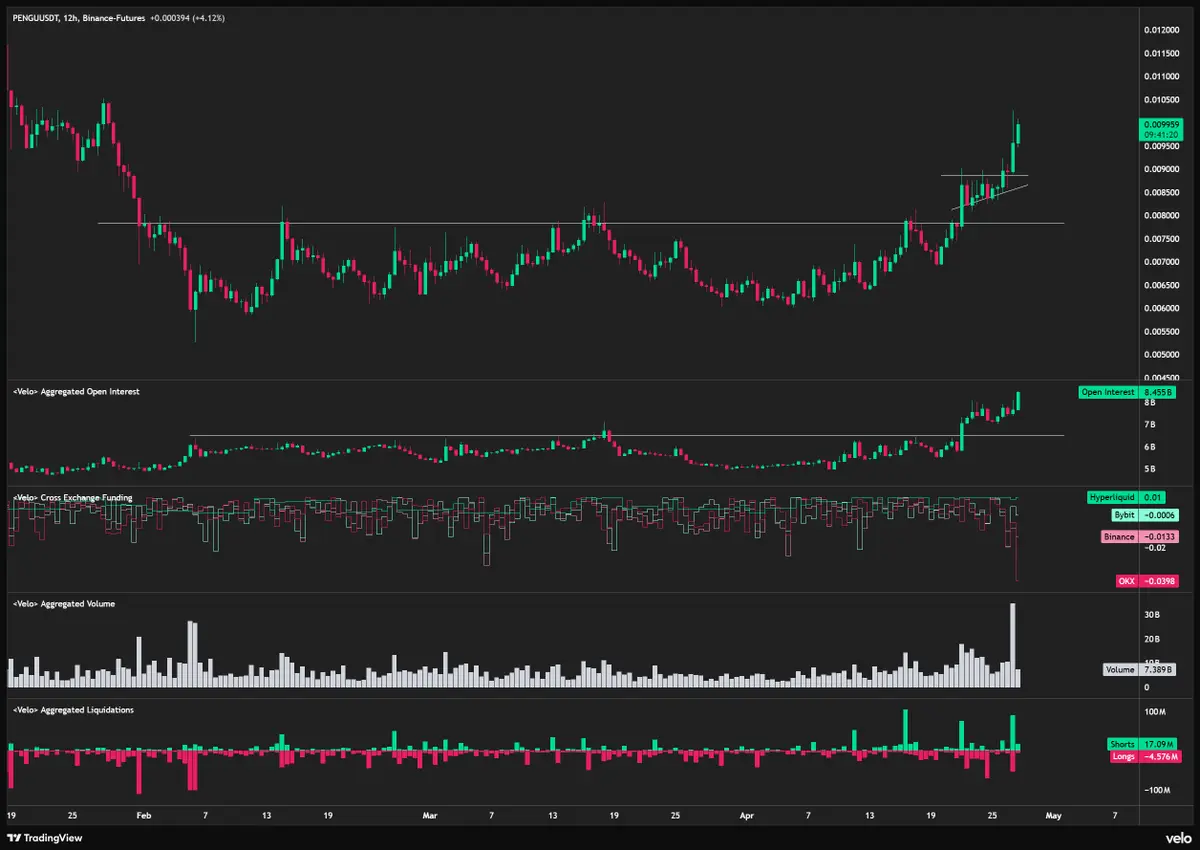
Task: Click the Mar label on the time axis
Action: (430, 816)
